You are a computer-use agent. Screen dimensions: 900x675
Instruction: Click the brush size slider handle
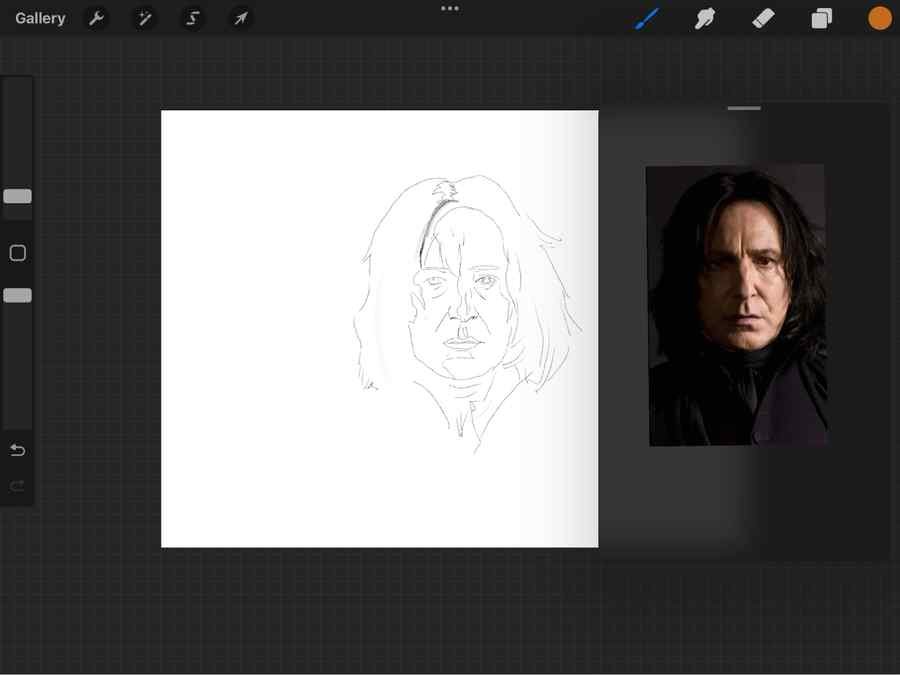coord(17,196)
